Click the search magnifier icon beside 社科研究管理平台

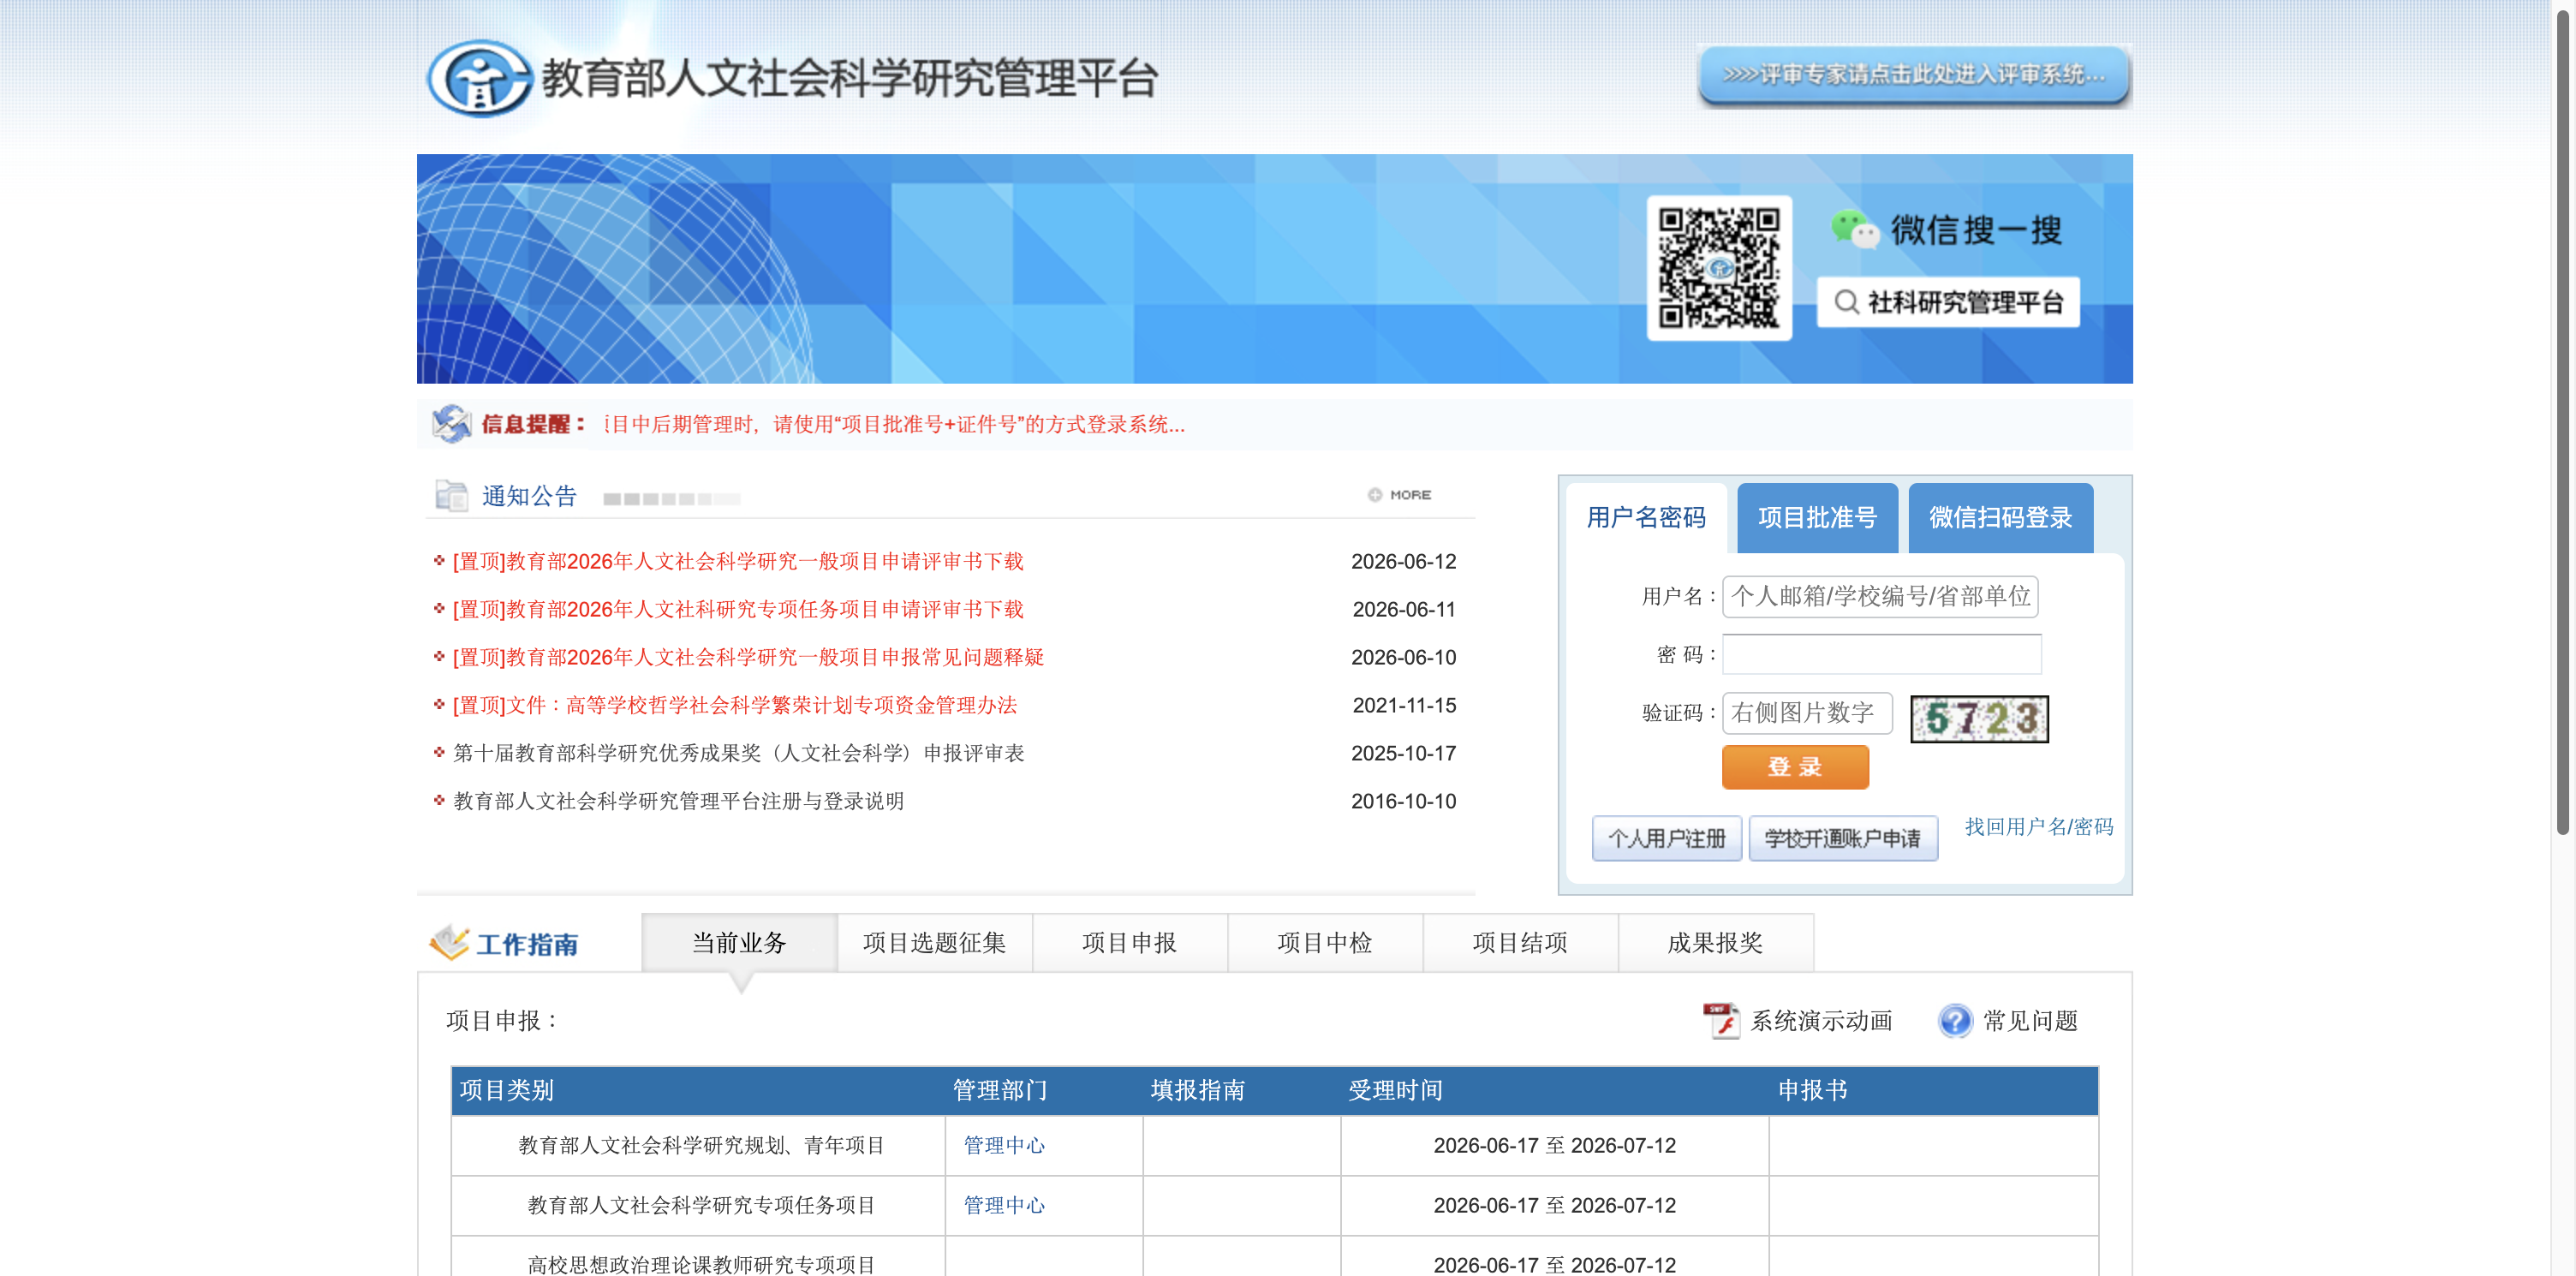(1846, 302)
